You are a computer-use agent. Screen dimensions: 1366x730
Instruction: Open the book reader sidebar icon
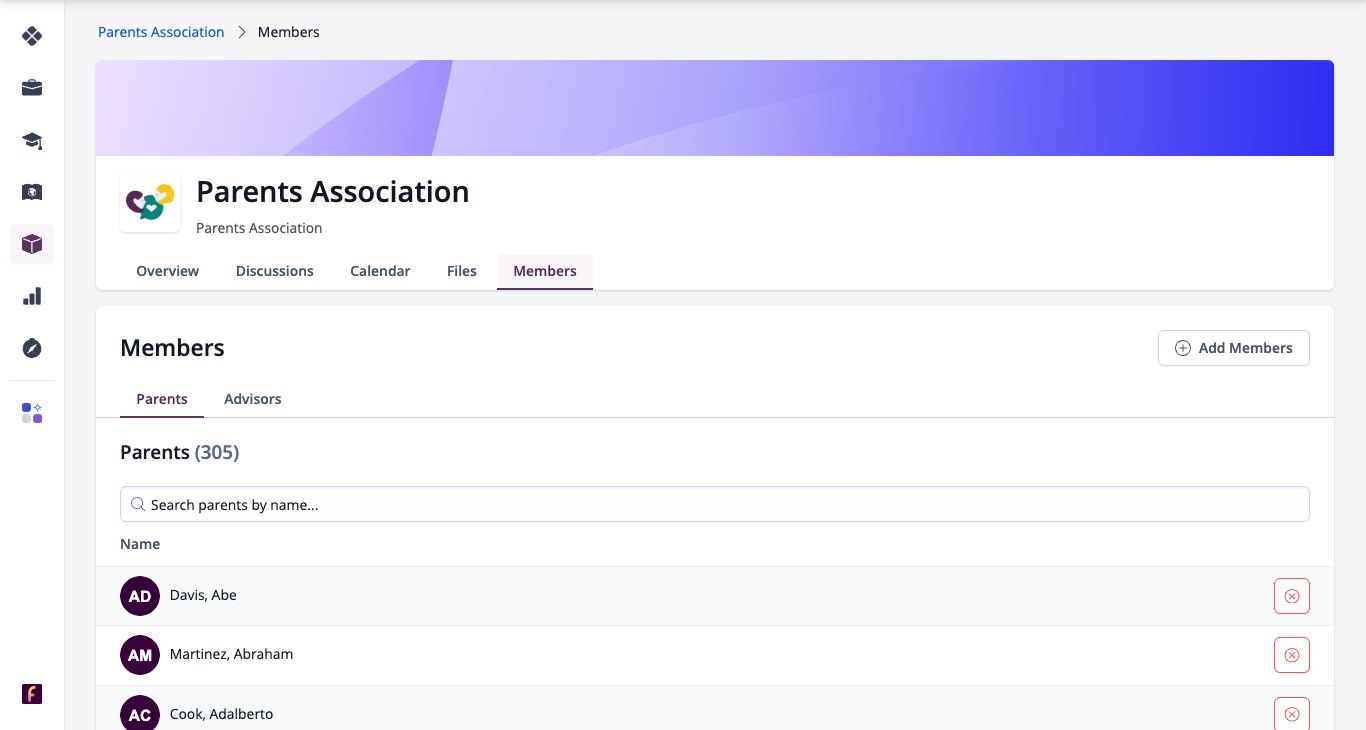click(x=32, y=192)
